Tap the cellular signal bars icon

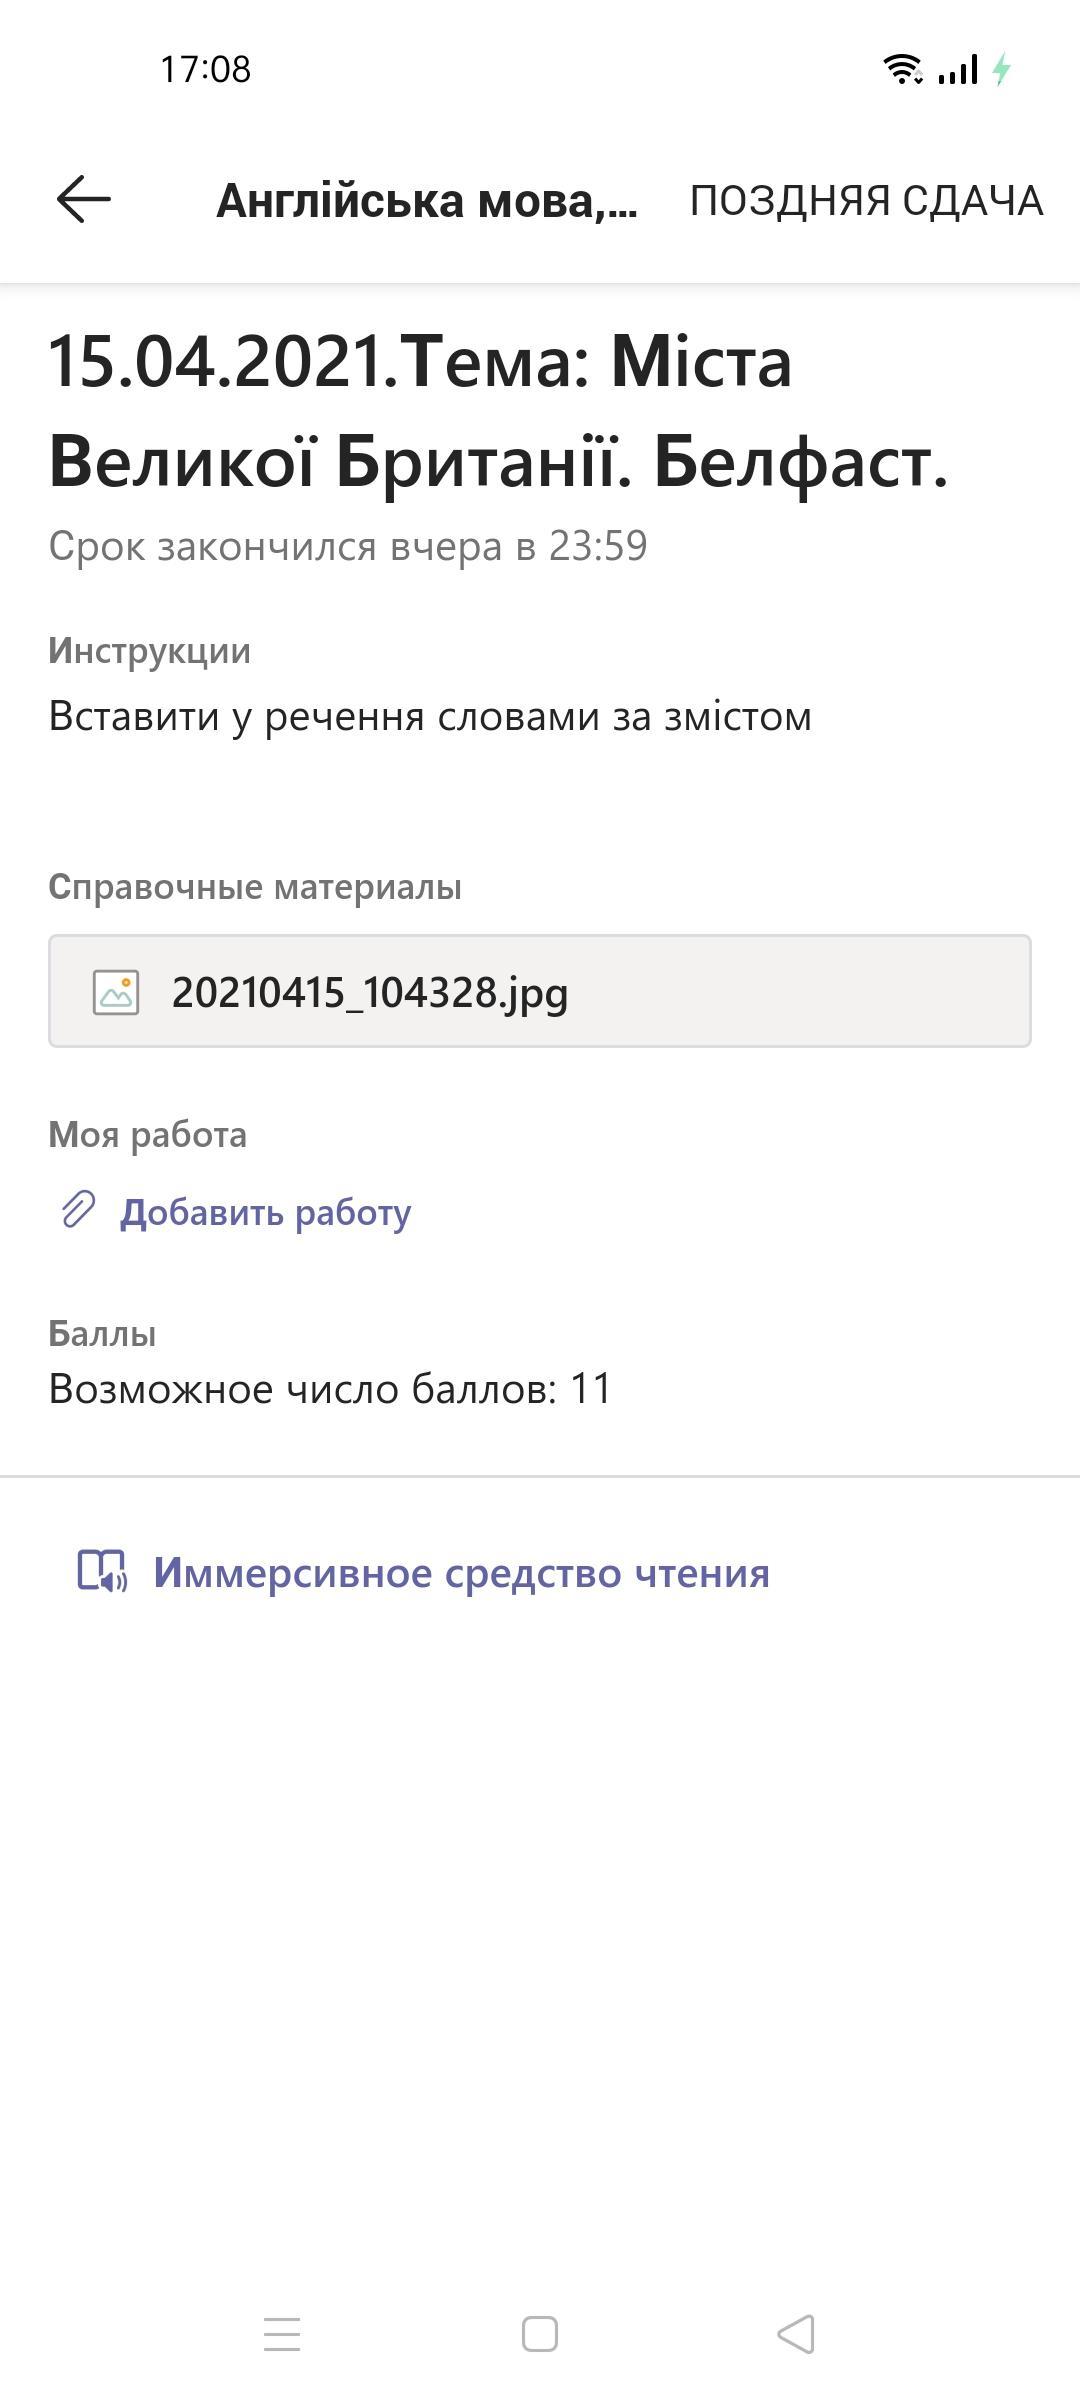point(957,70)
